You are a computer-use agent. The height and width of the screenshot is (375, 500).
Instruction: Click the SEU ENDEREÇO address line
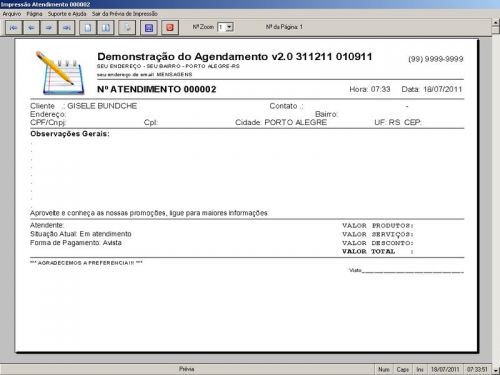[x=168, y=66]
